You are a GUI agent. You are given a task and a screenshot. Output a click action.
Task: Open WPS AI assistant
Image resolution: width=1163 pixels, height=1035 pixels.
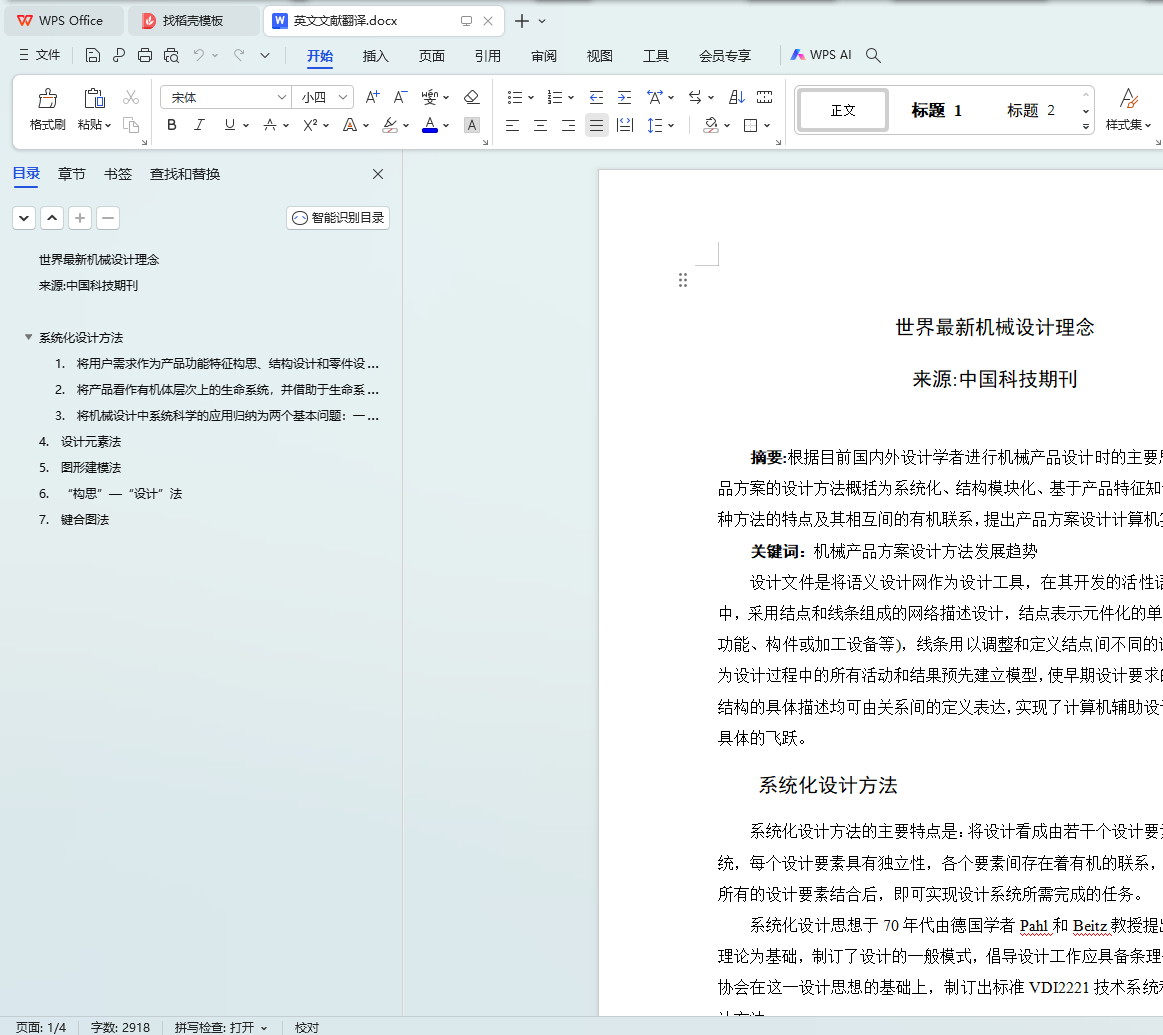pyautogui.click(x=821, y=55)
